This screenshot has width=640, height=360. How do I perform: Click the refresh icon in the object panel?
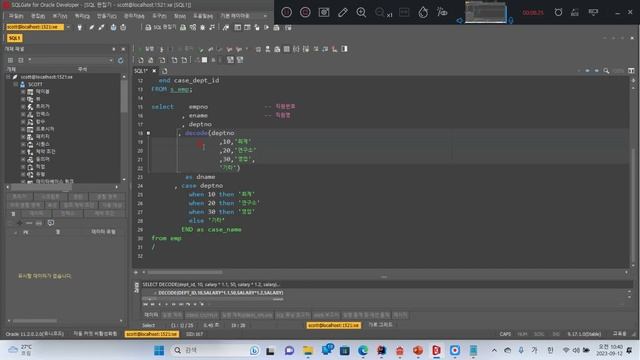pos(120,60)
